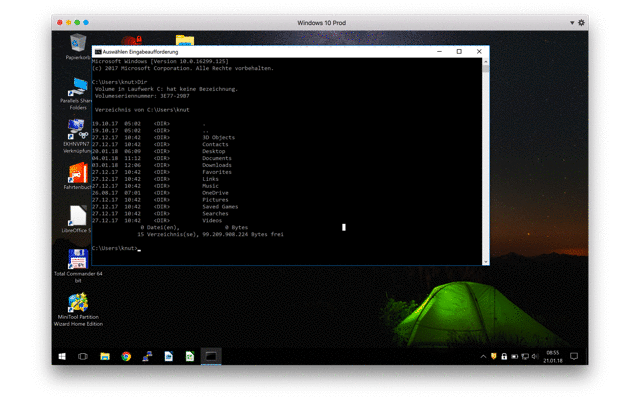Viewport: 640px width, 400px height.
Task: Show hidden tray icons chevron
Action: click(483, 356)
